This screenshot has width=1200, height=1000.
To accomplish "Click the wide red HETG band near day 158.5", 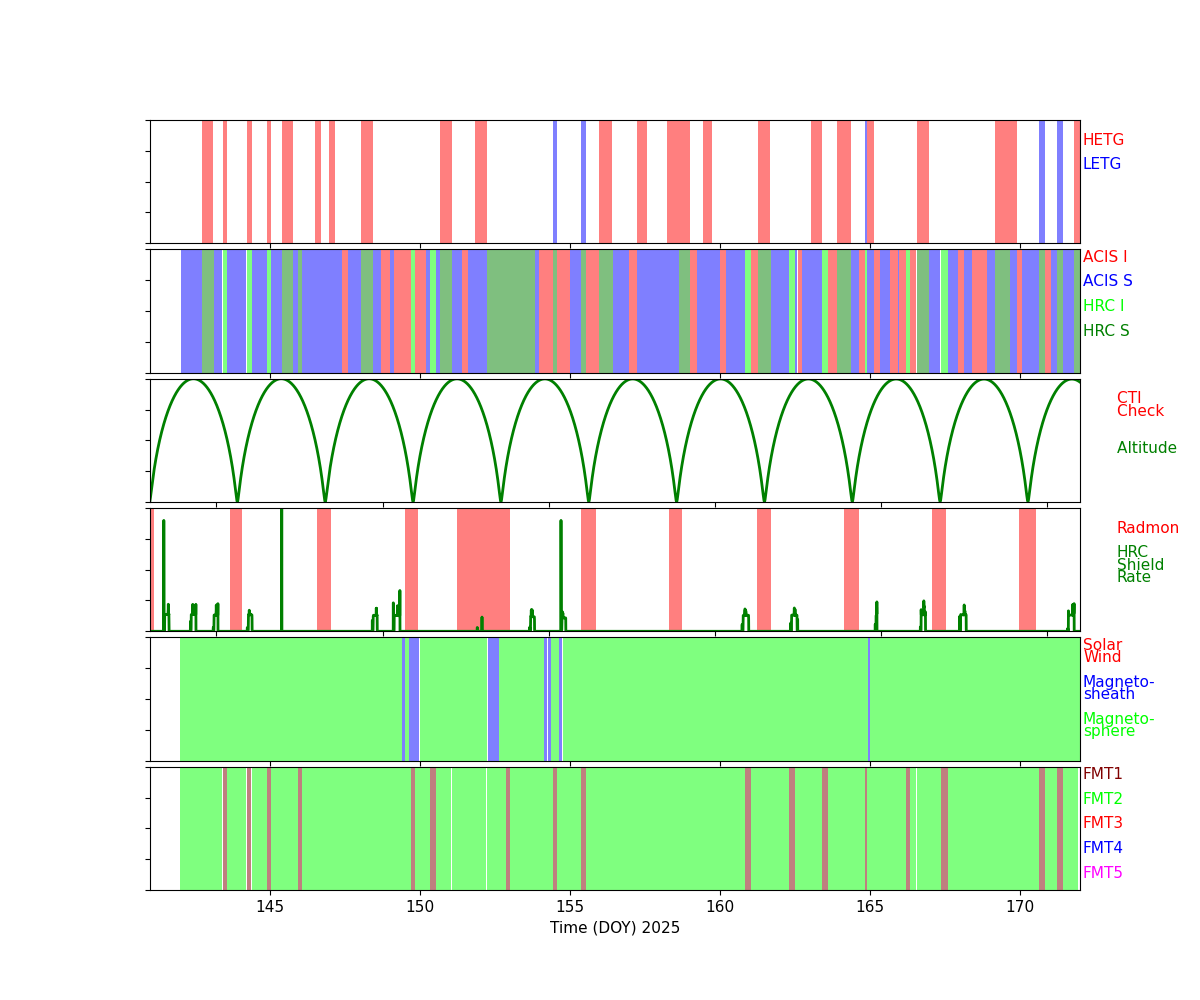I will (x=678, y=182).
